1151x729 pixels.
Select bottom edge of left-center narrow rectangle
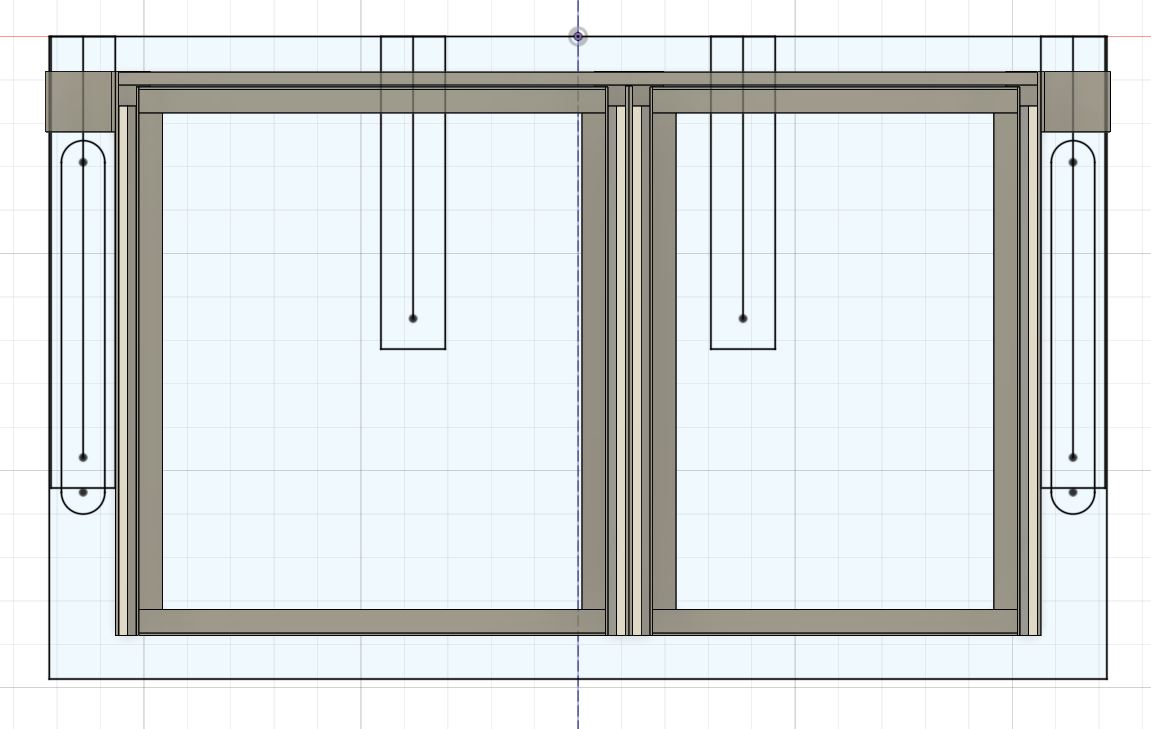click(x=413, y=349)
